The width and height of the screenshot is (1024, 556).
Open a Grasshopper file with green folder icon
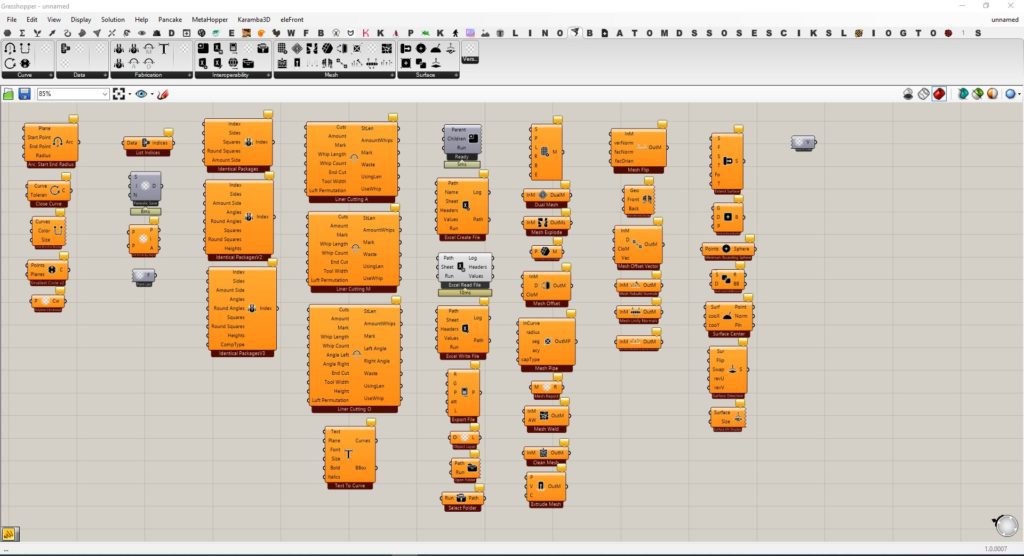[8, 94]
